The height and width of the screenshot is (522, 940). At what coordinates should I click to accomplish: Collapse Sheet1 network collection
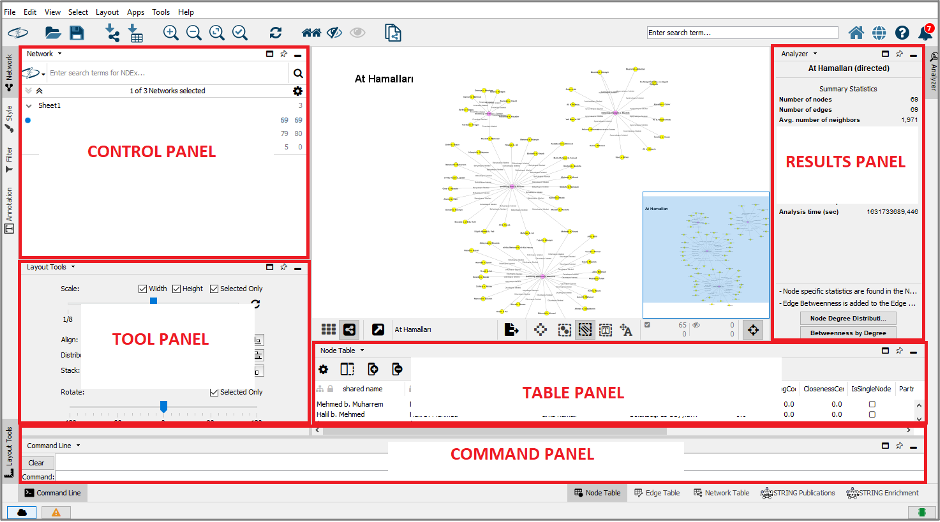tap(28, 105)
